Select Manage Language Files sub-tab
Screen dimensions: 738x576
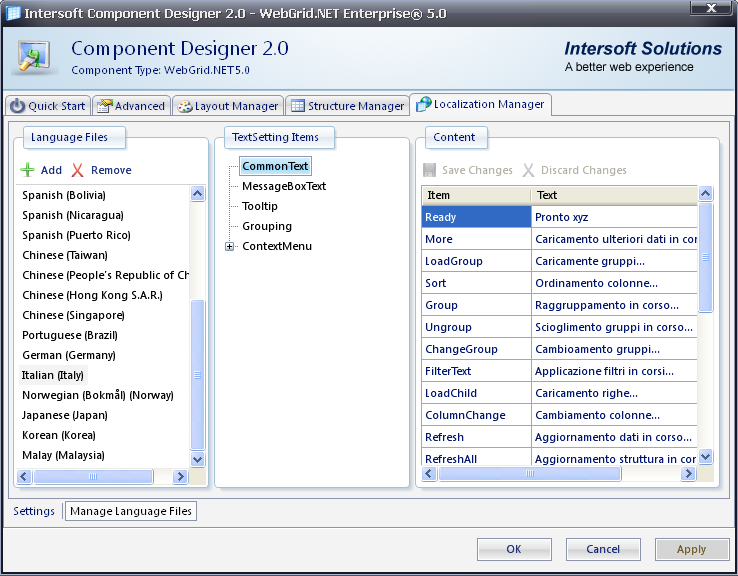131,511
